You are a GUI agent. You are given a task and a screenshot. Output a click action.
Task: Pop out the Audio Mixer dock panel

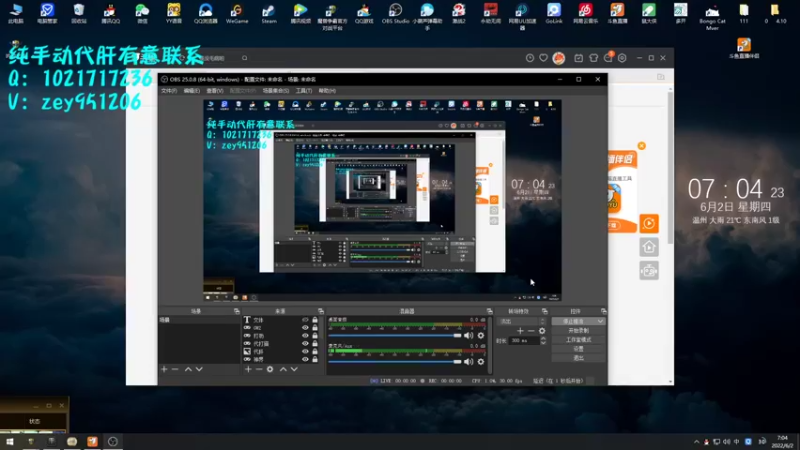490,311
